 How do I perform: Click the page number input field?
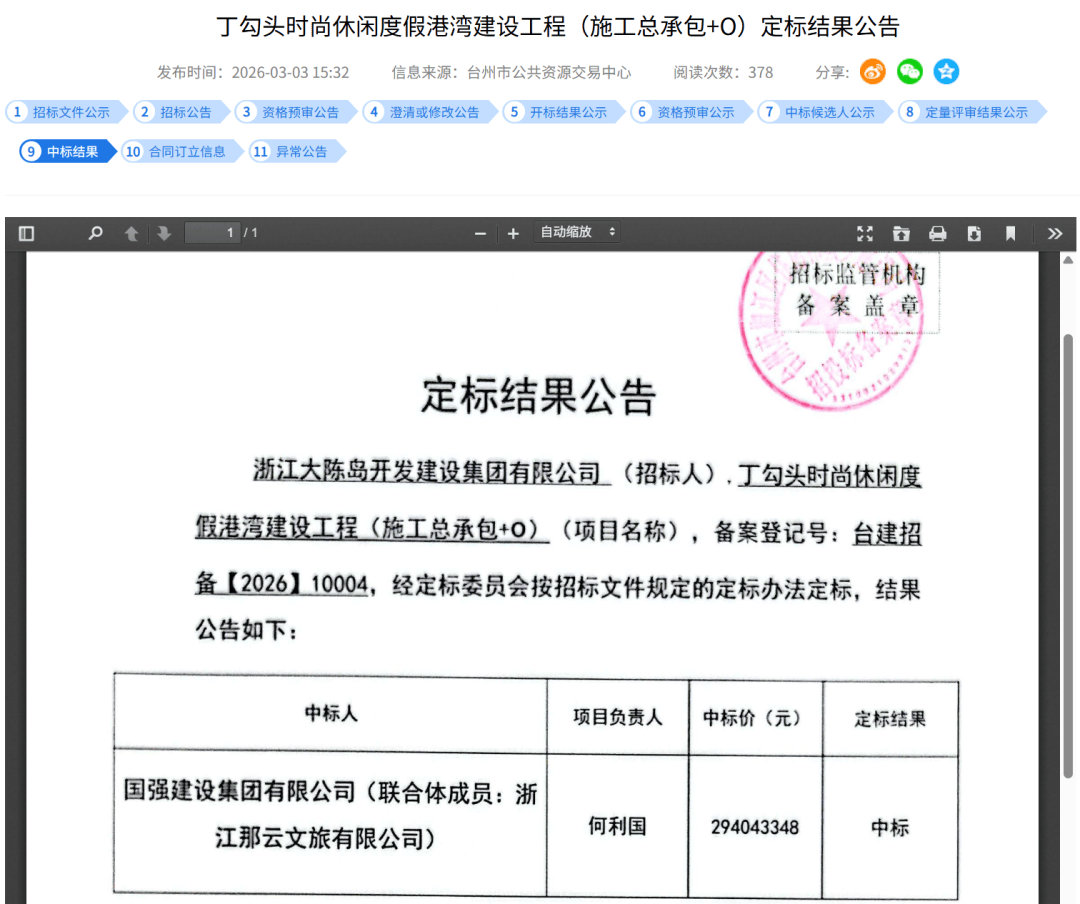pyautogui.click(x=212, y=233)
